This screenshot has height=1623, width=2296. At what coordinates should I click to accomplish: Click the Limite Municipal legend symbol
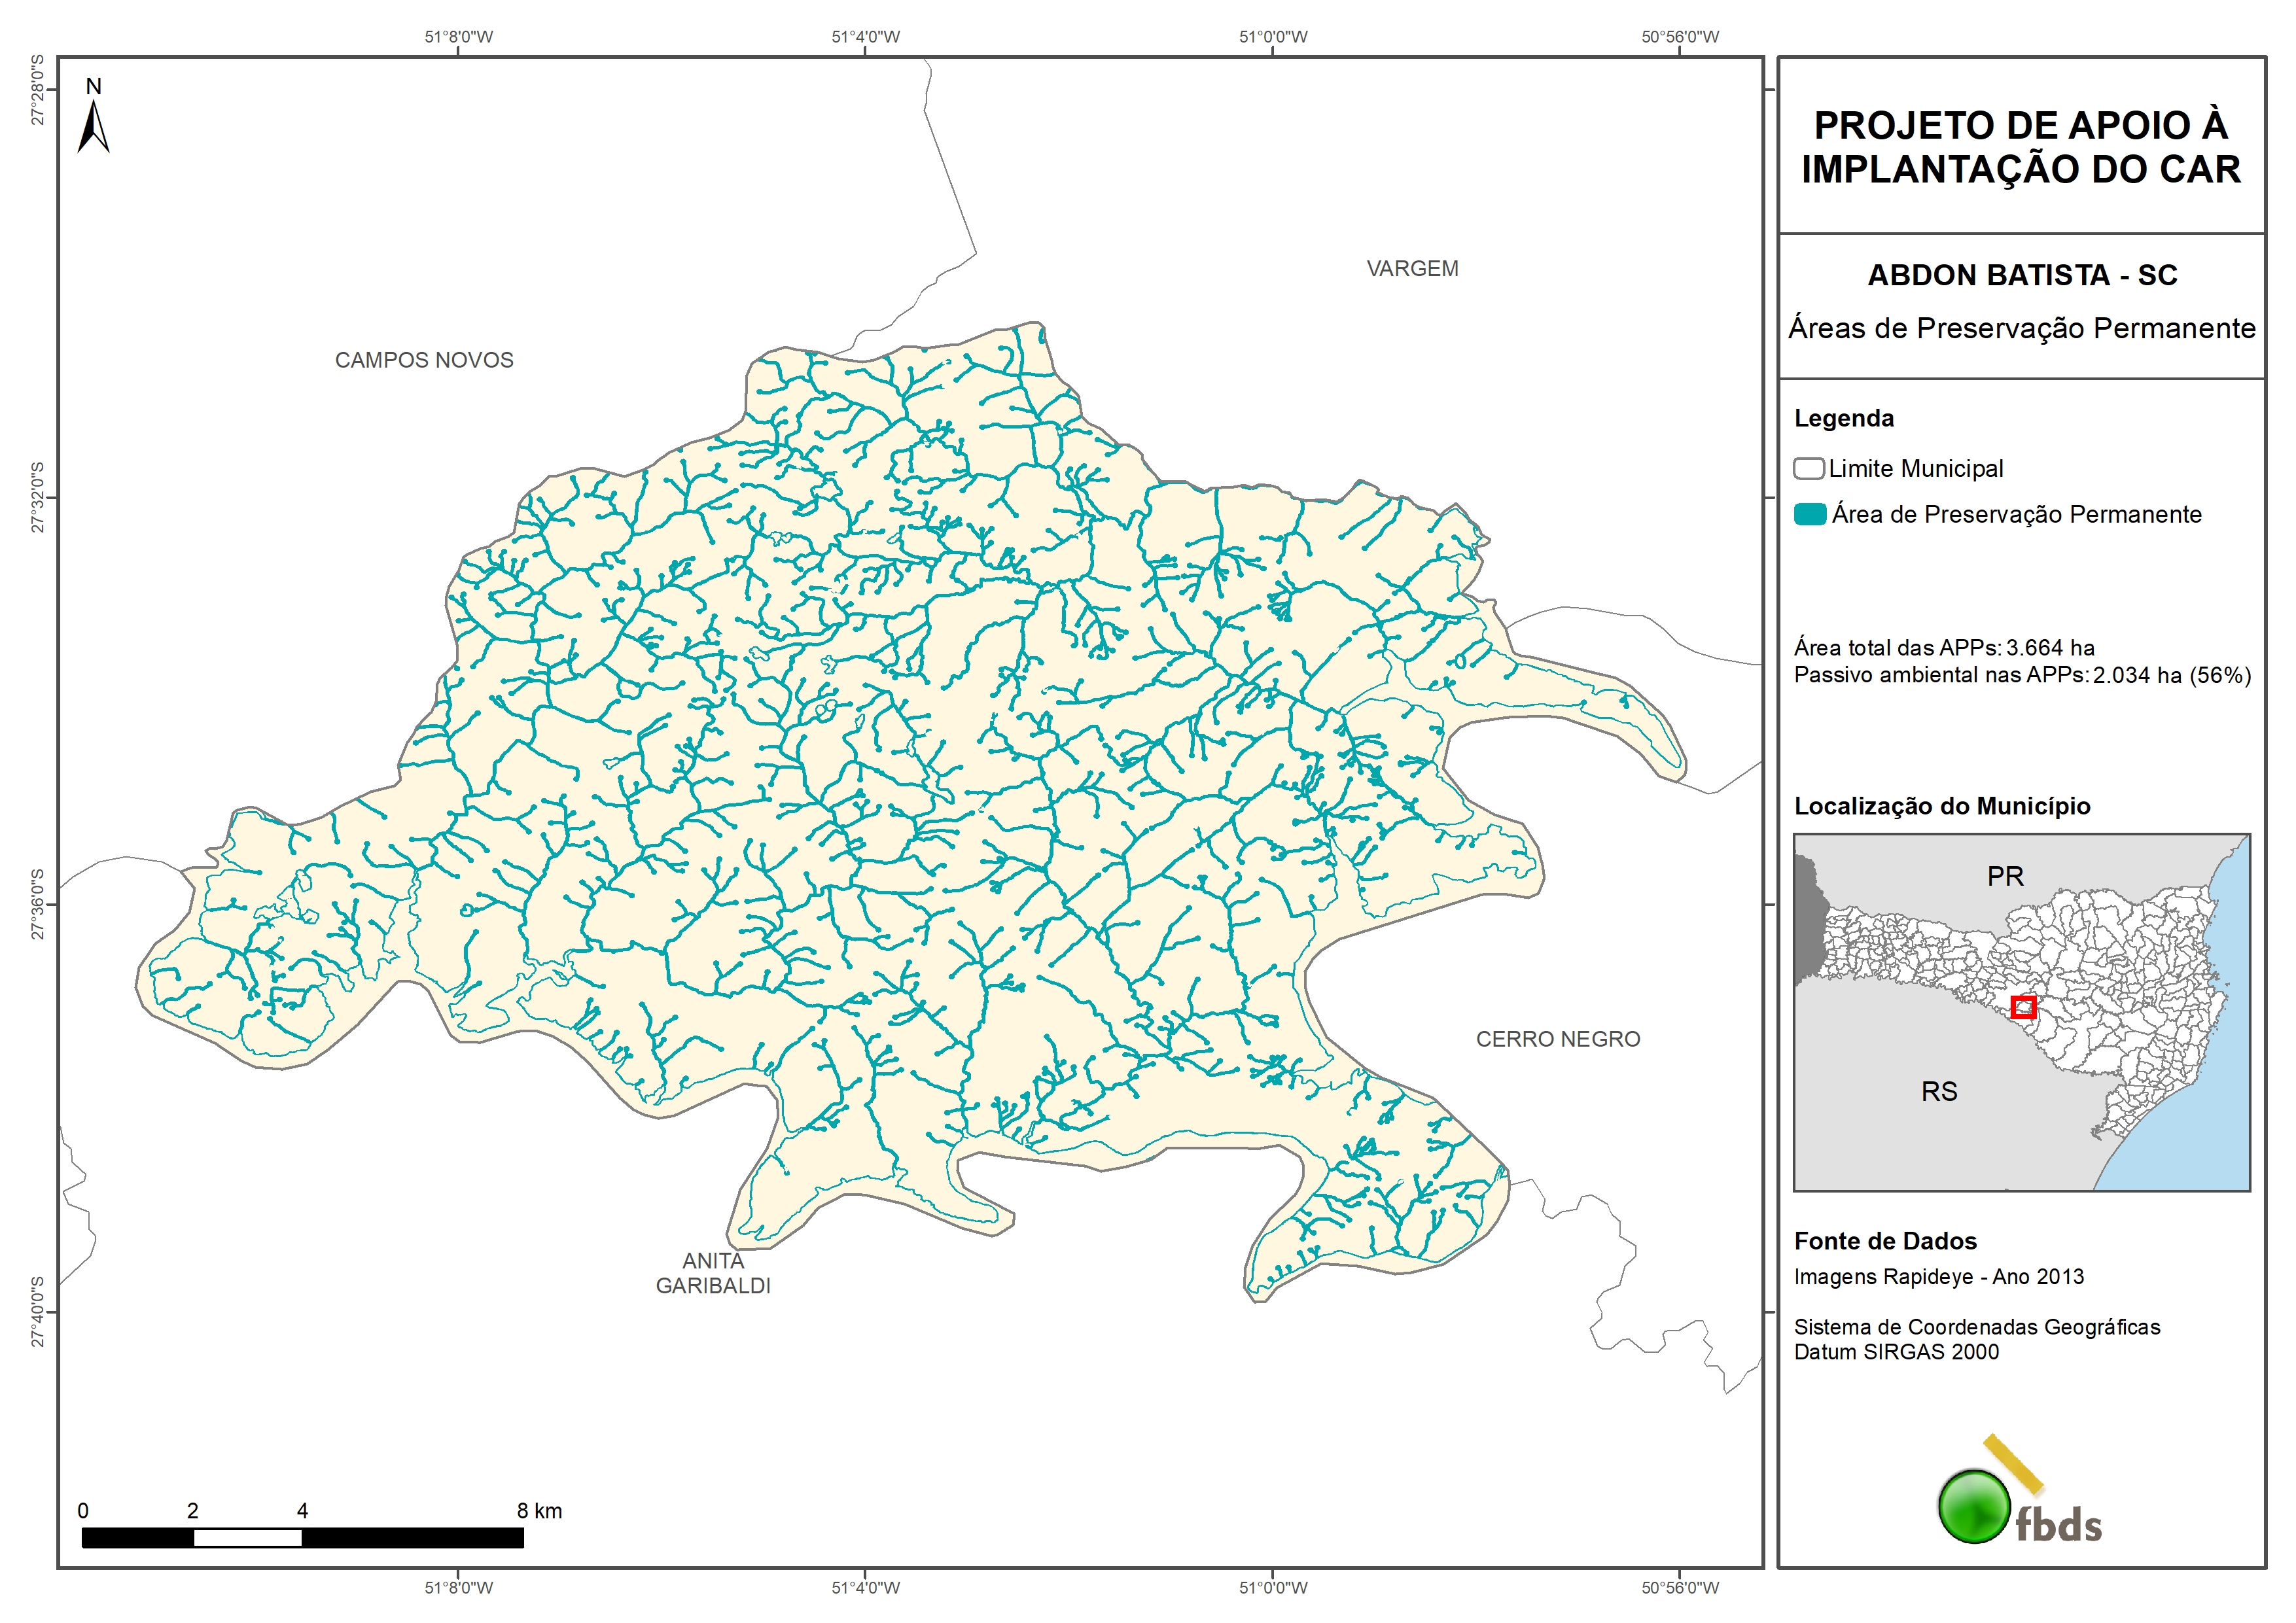pos(1808,469)
